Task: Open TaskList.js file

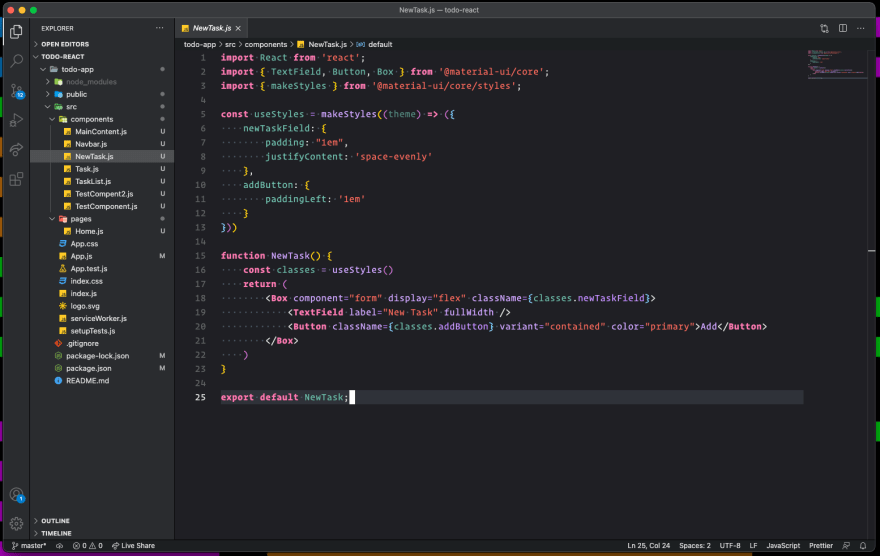Action: click(x=102, y=181)
